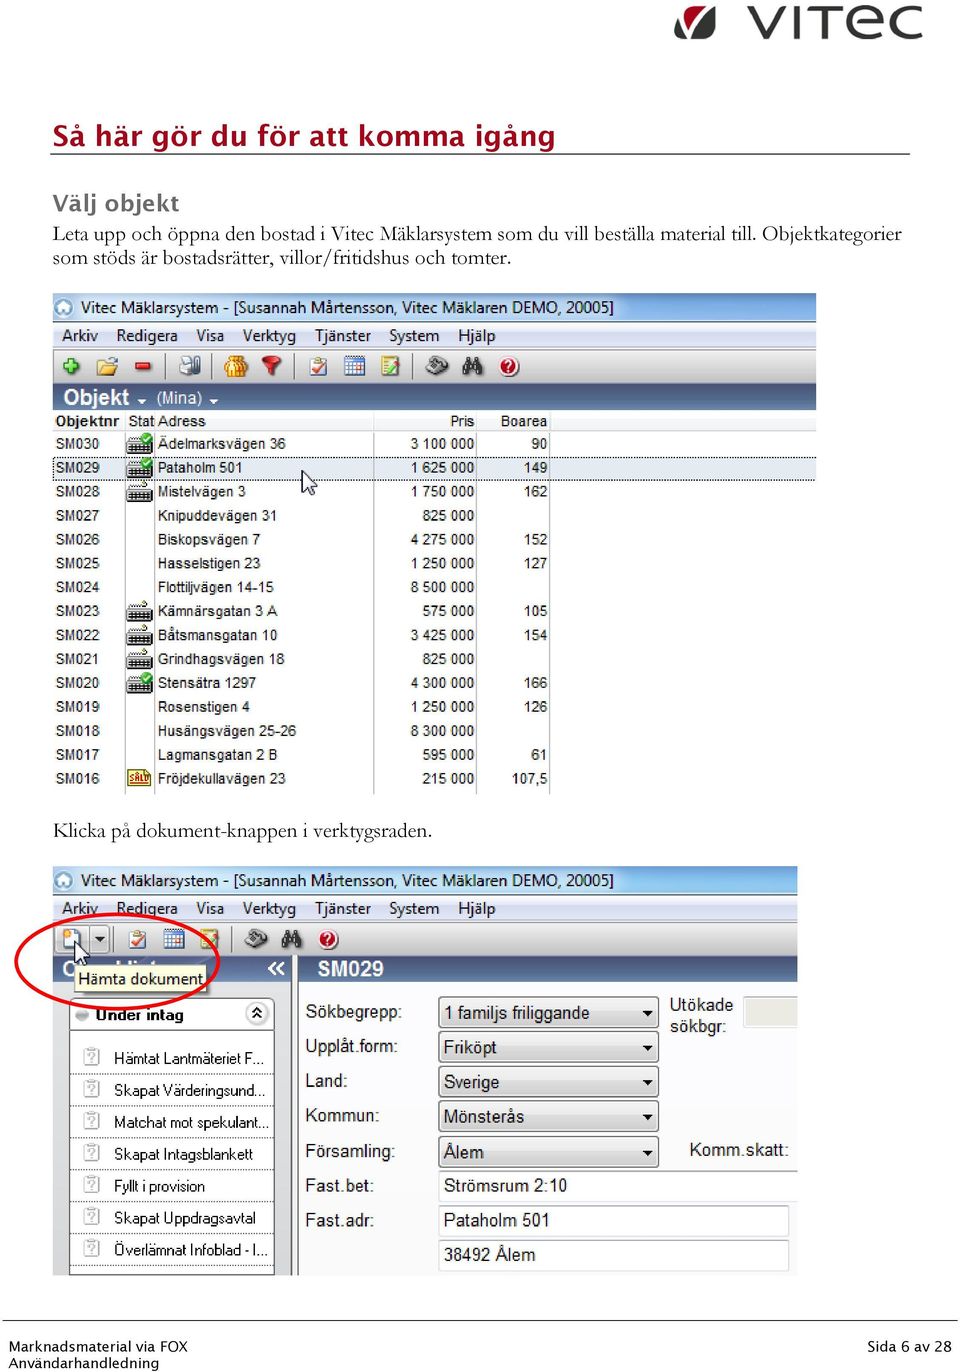Image resolution: width=960 pixels, height=1372 pixels.
Task: Open the Objekt heading dropdown arrow
Action: [142, 400]
